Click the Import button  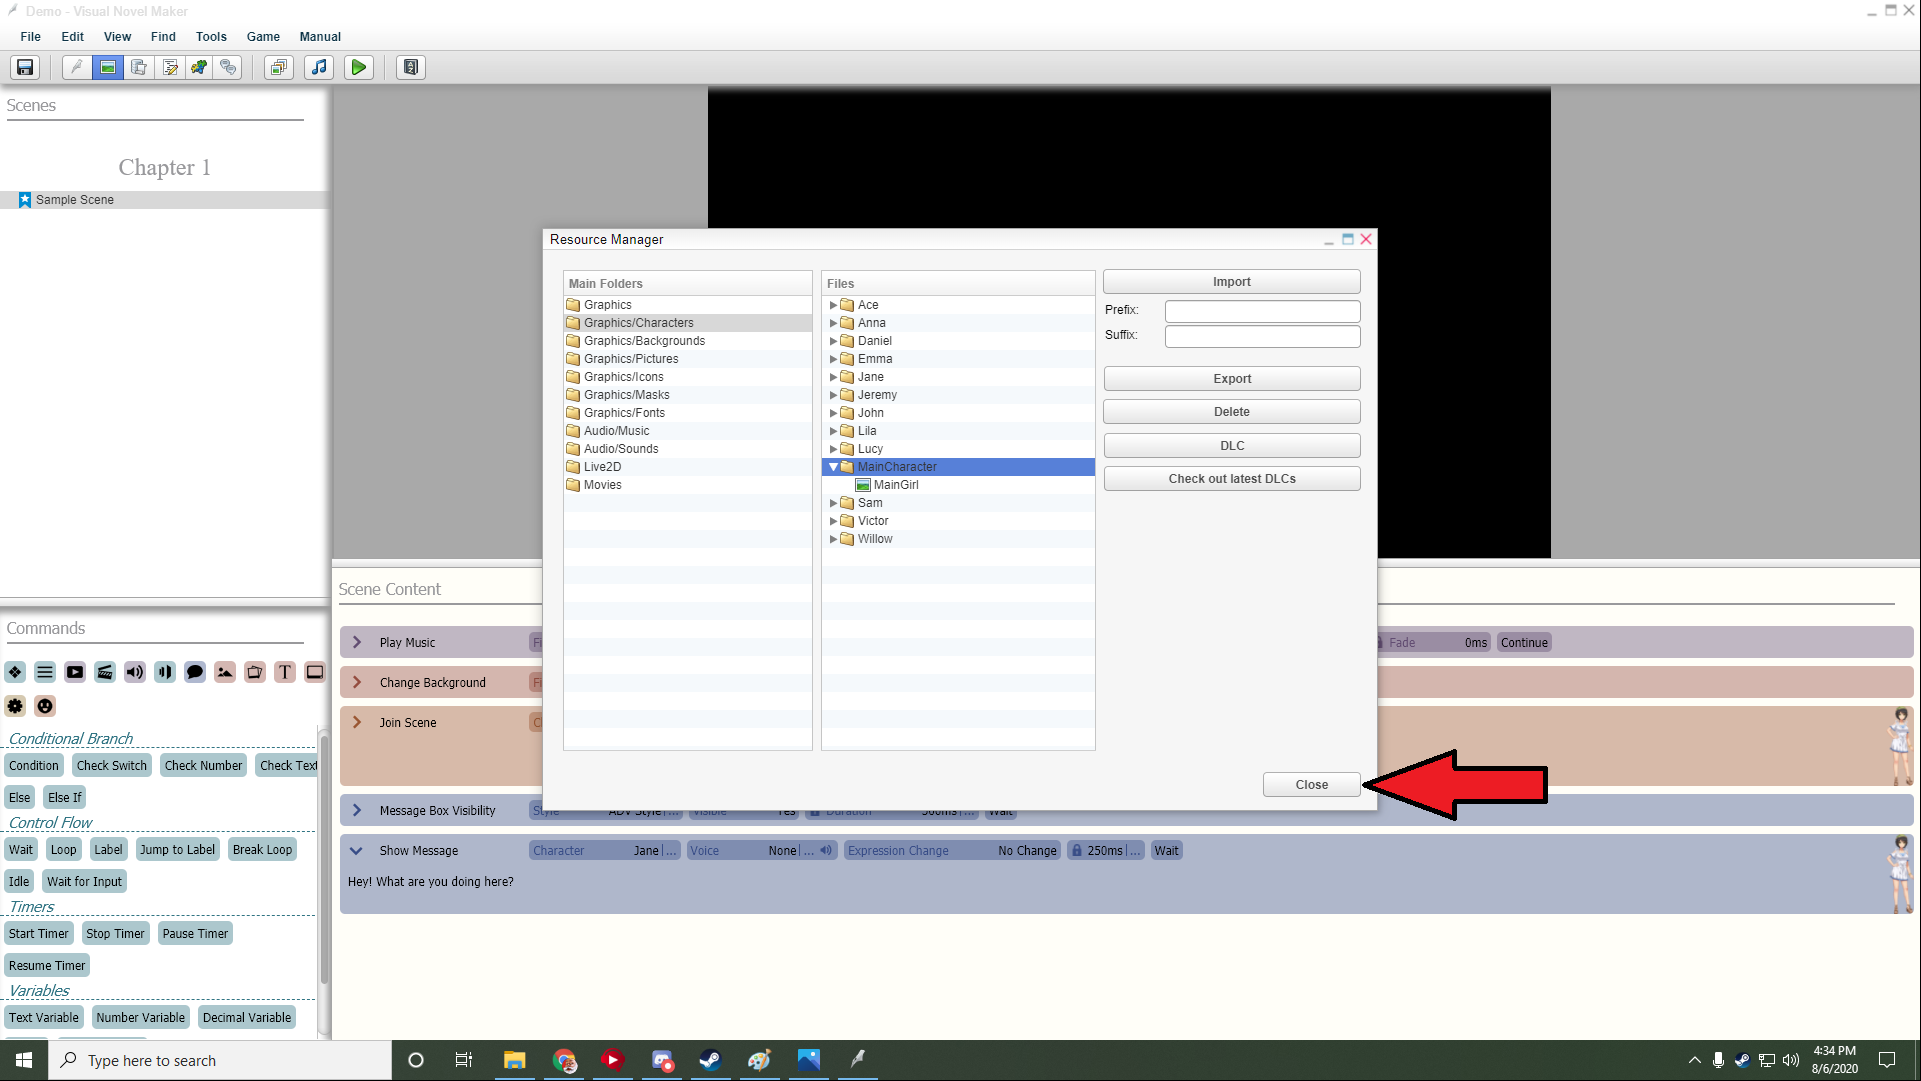(1231, 282)
